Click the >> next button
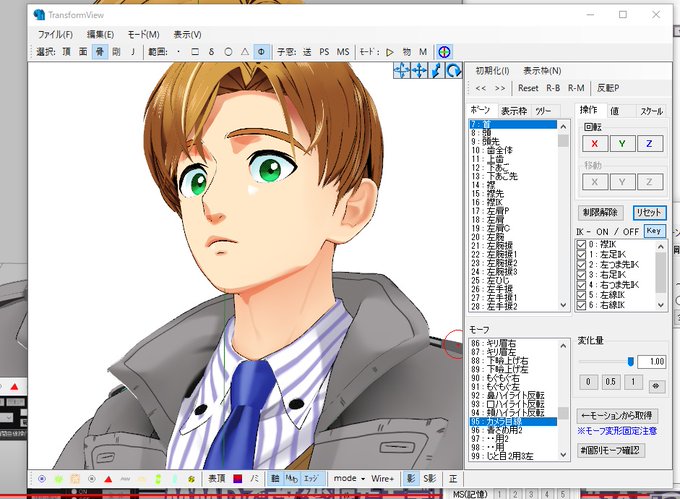This screenshot has height=499, width=680. pos(500,88)
